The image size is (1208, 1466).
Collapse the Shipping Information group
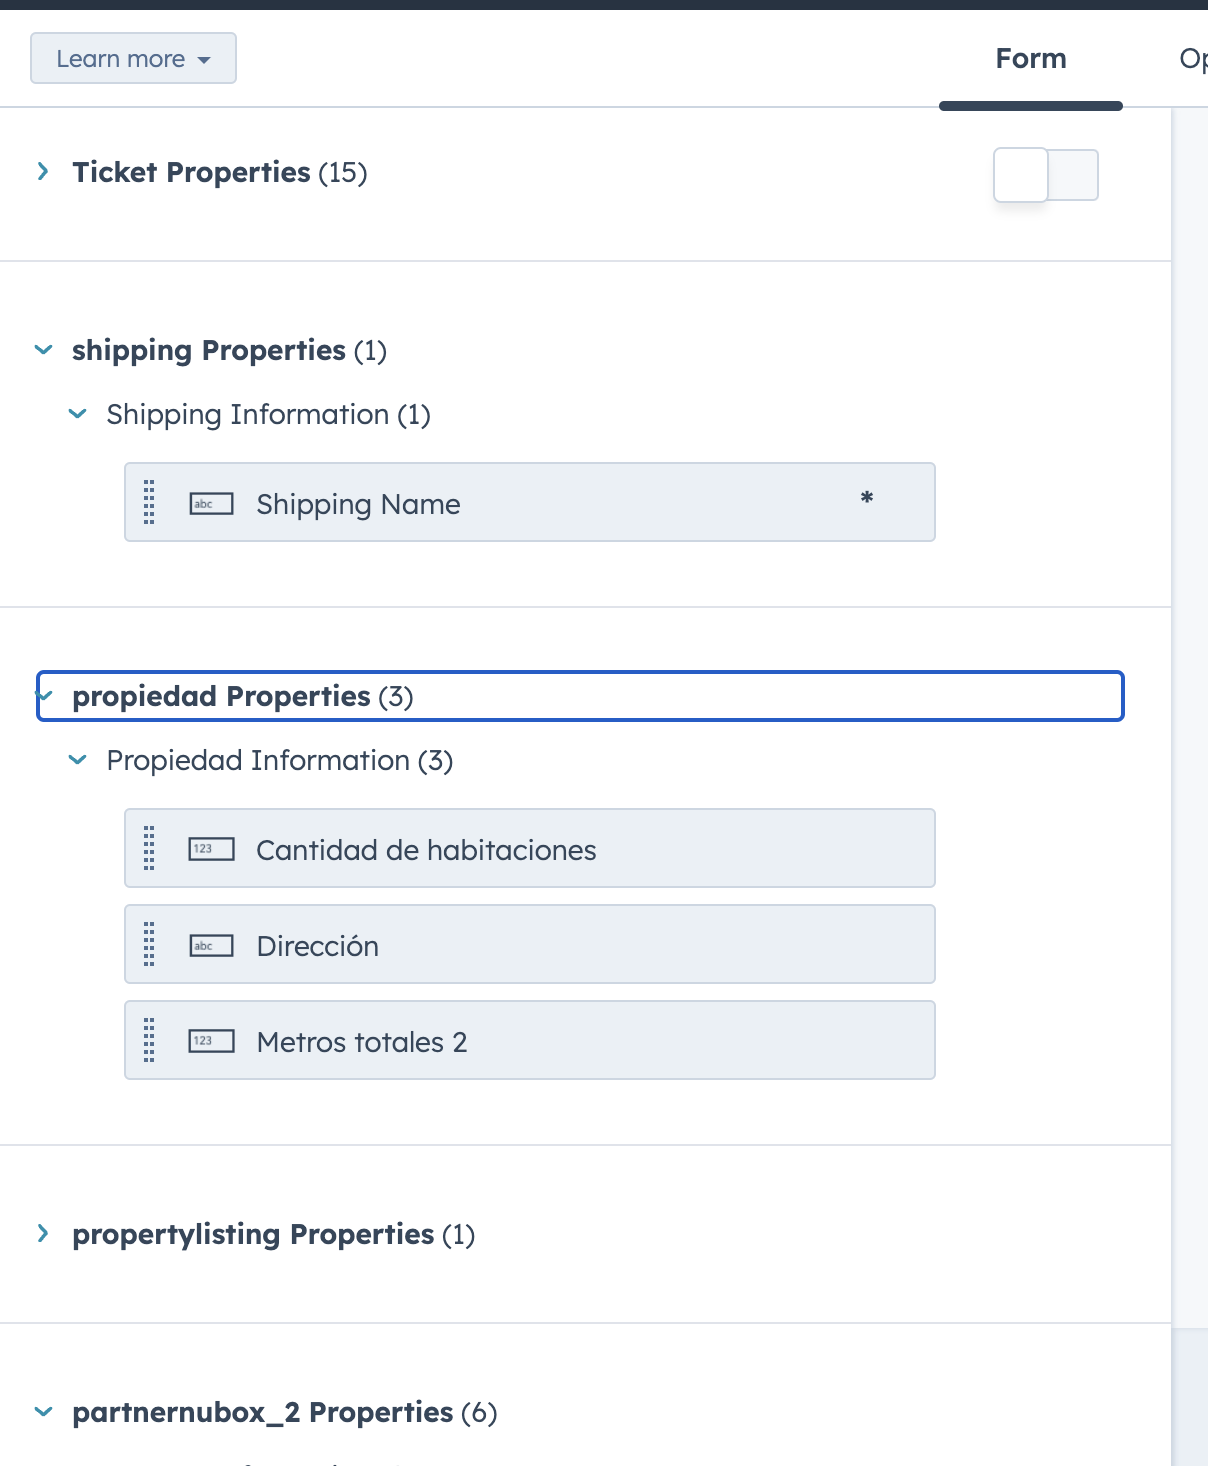click(x=77, y=413)
